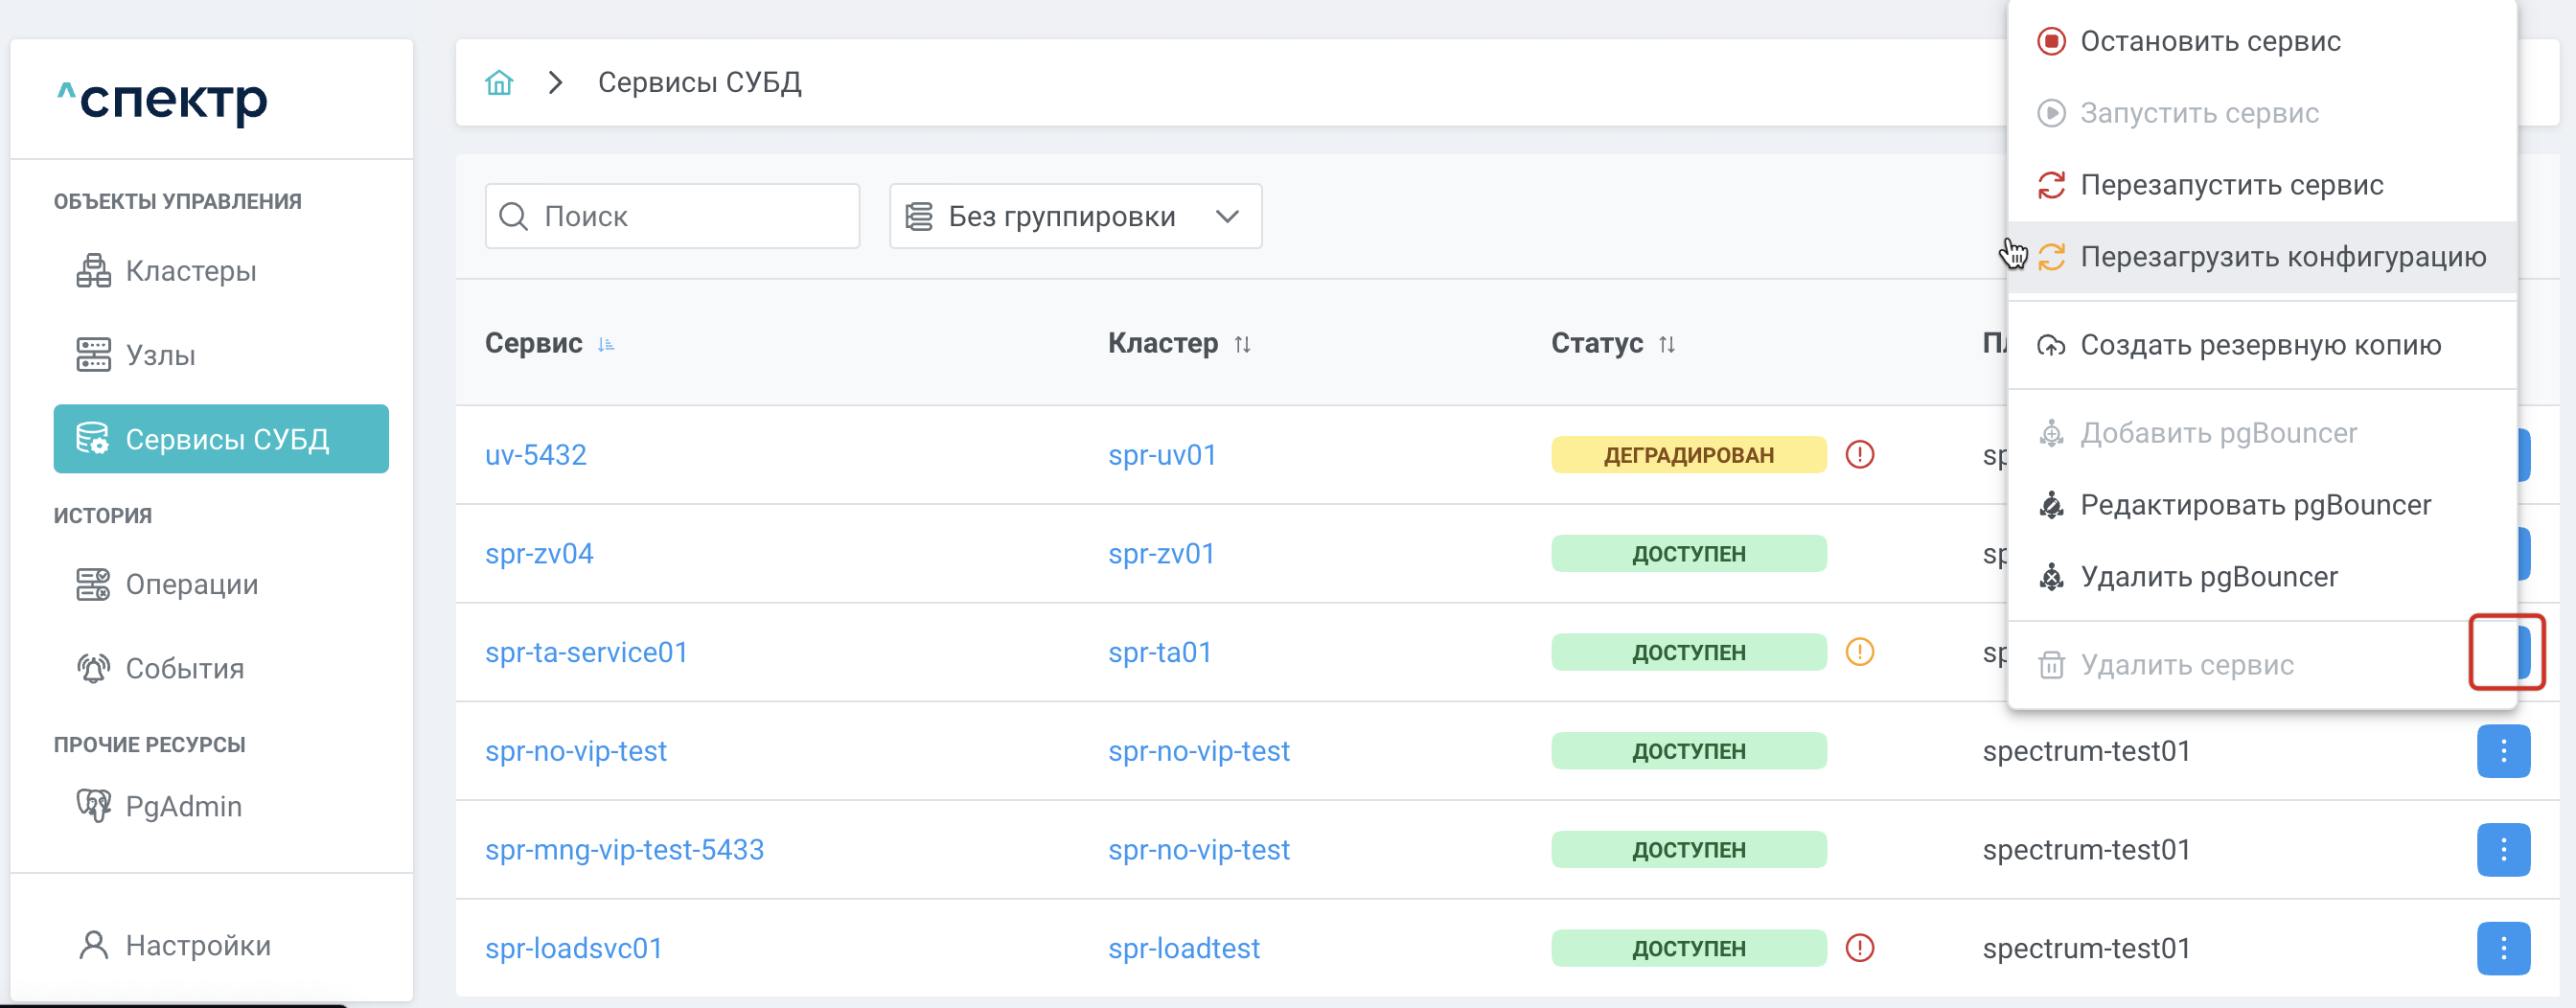Screen dimensions: 2576x1008
Task: Sort table by Статус column
Action: click(1666, 344)
